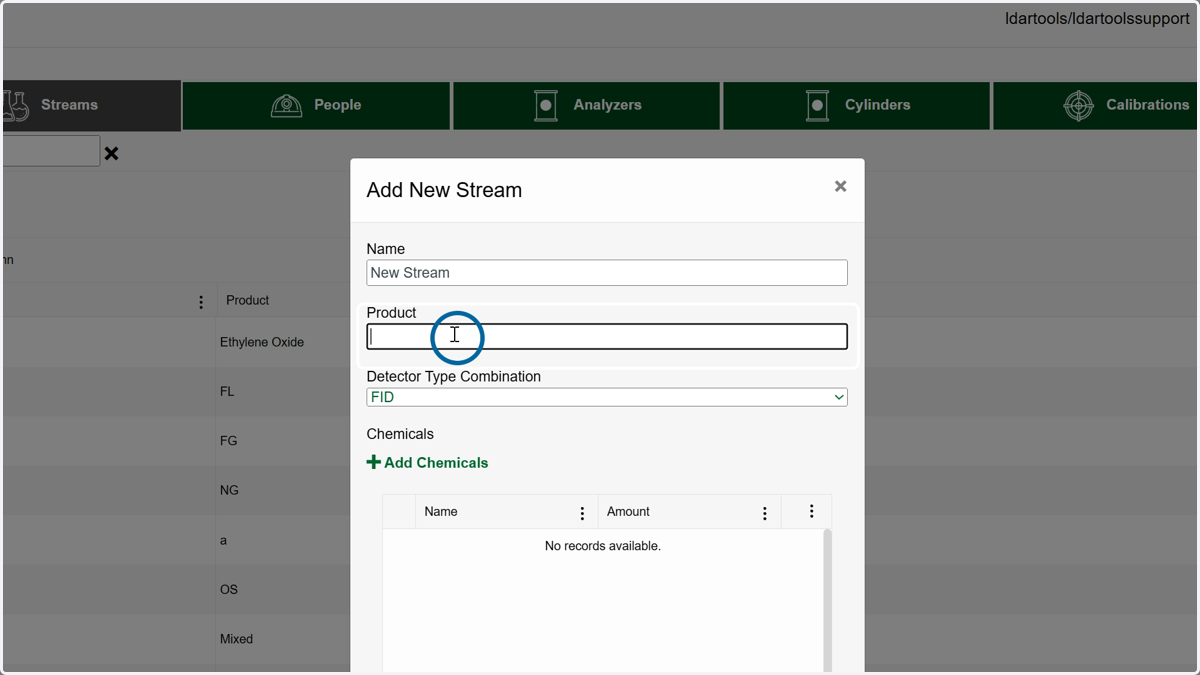The image size is (1200, 675).
Task: Click the Add Chemicals link
Action: pyautogui.click(x=427, y=462)
